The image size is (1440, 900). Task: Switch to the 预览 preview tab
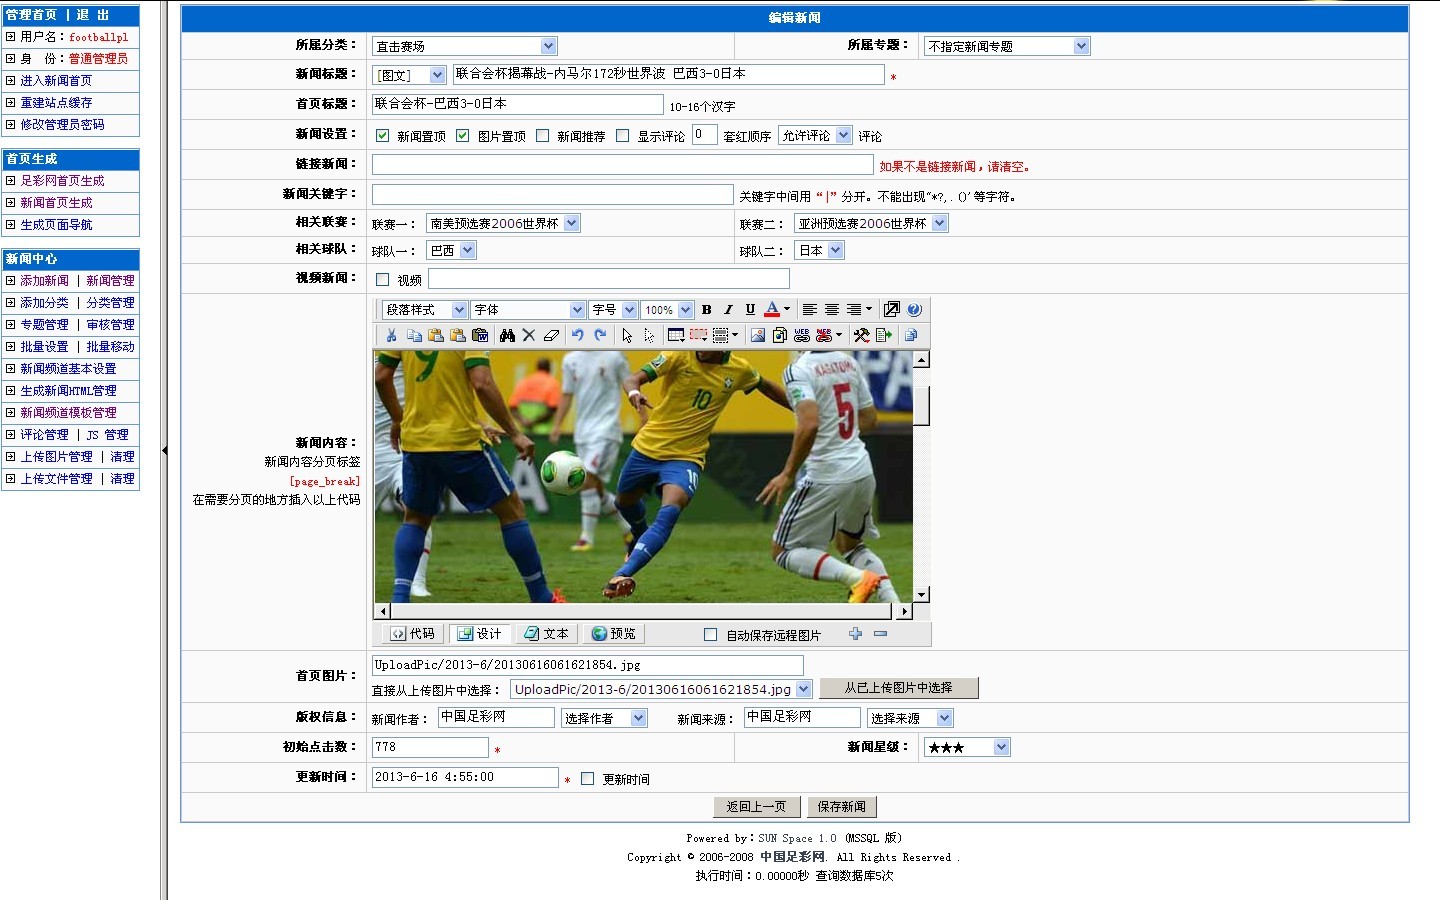pos(613,634)
